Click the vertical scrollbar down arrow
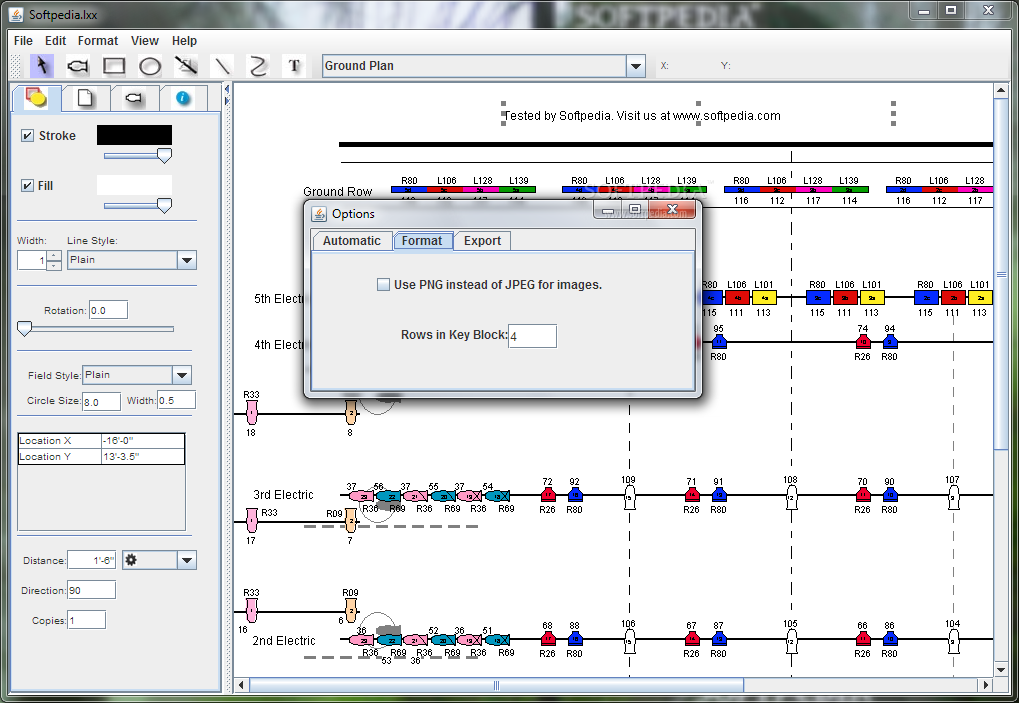This screenshot has height=703, width=1019. point(1001,669)
